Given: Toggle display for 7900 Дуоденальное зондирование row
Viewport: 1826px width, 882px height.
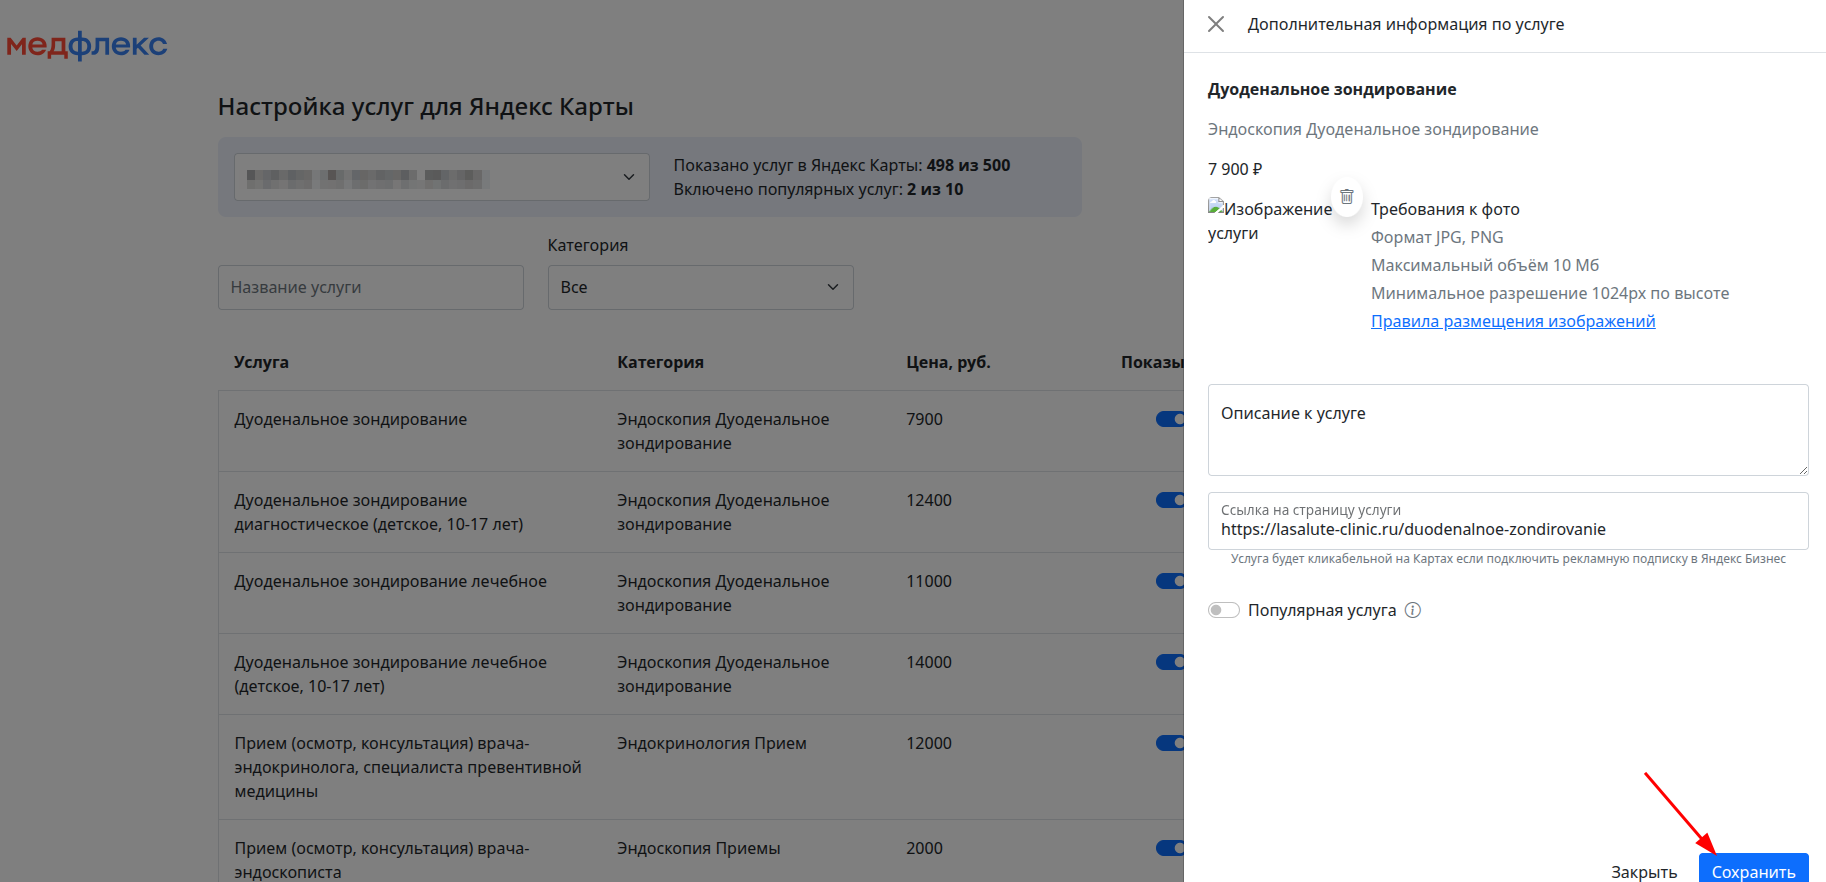Looking at the screenshot, I should (1169, 419).
